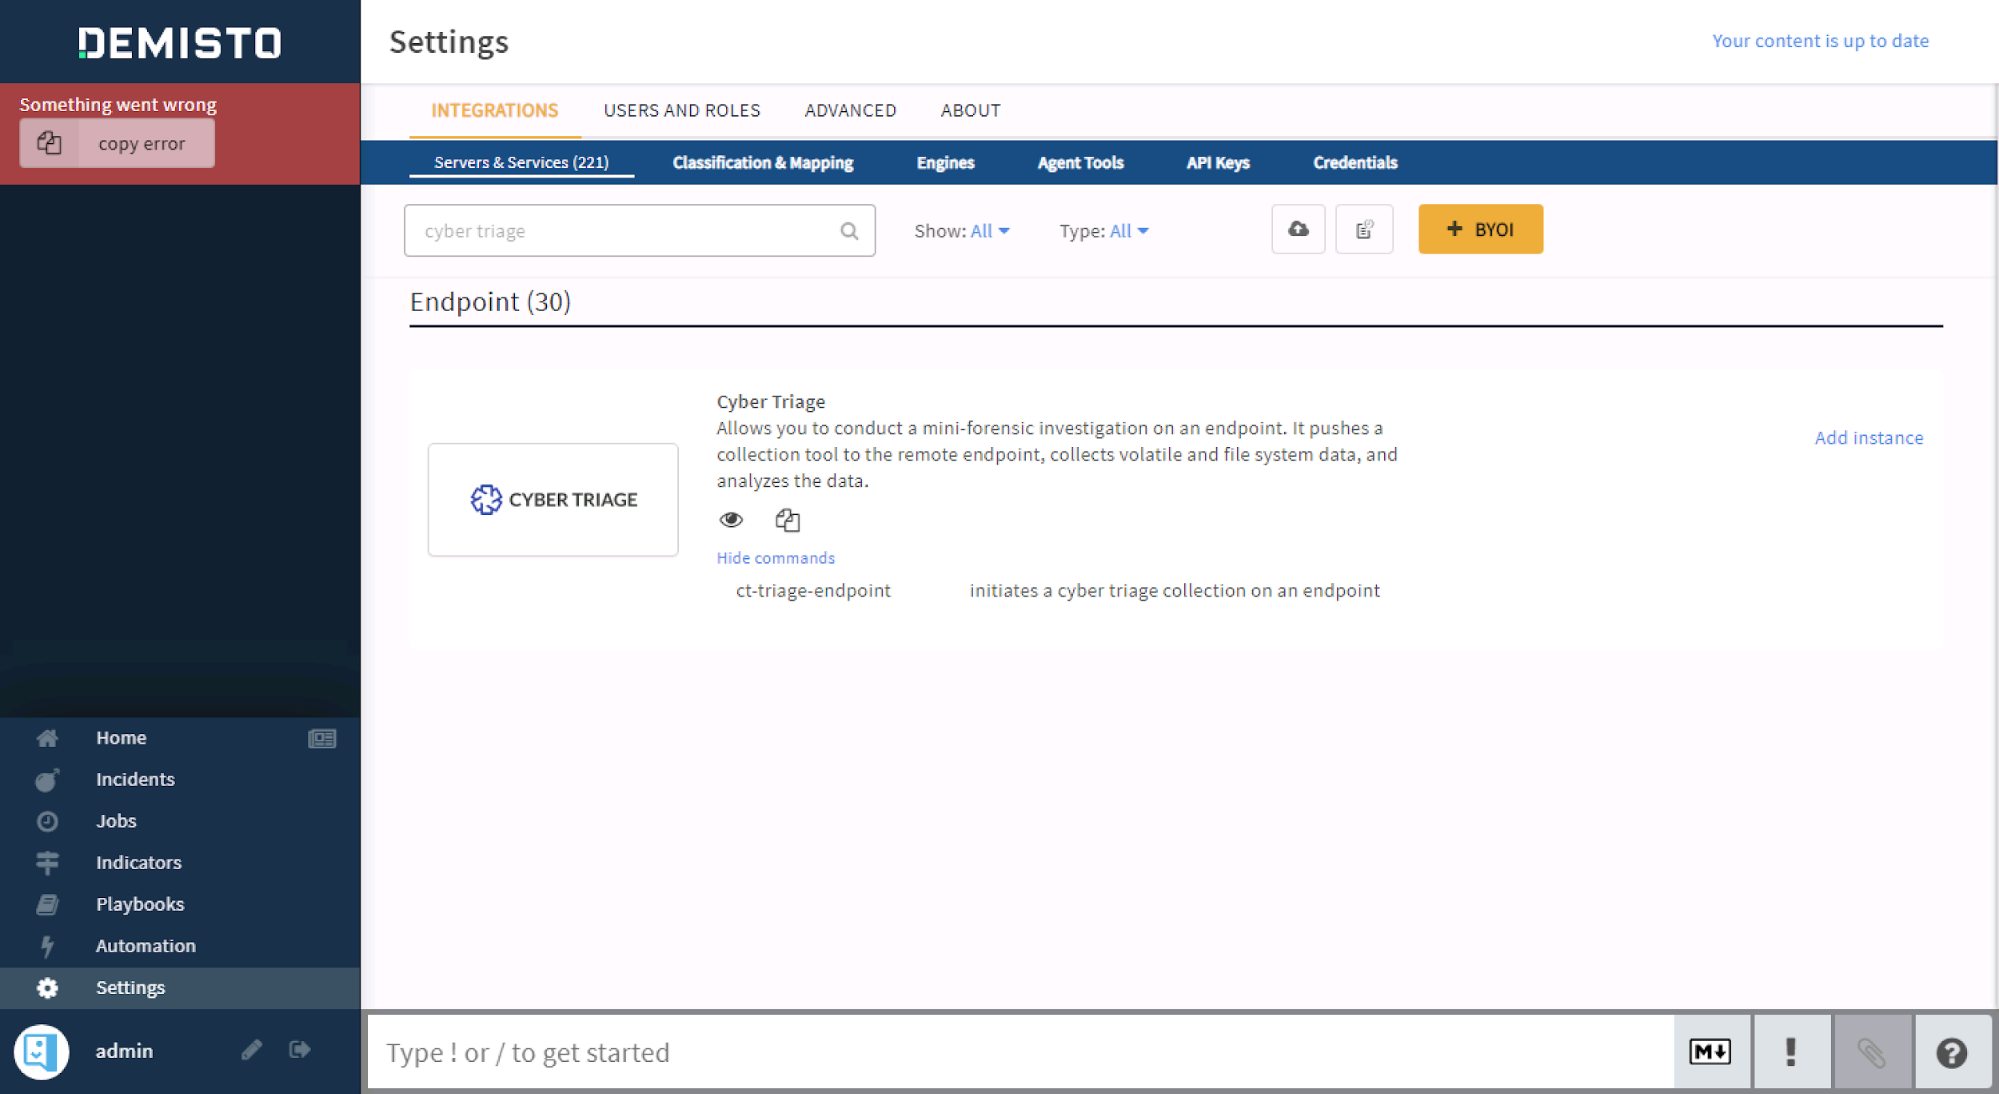Open Playbooks page

pyautogui.click(x=140, y=904)
